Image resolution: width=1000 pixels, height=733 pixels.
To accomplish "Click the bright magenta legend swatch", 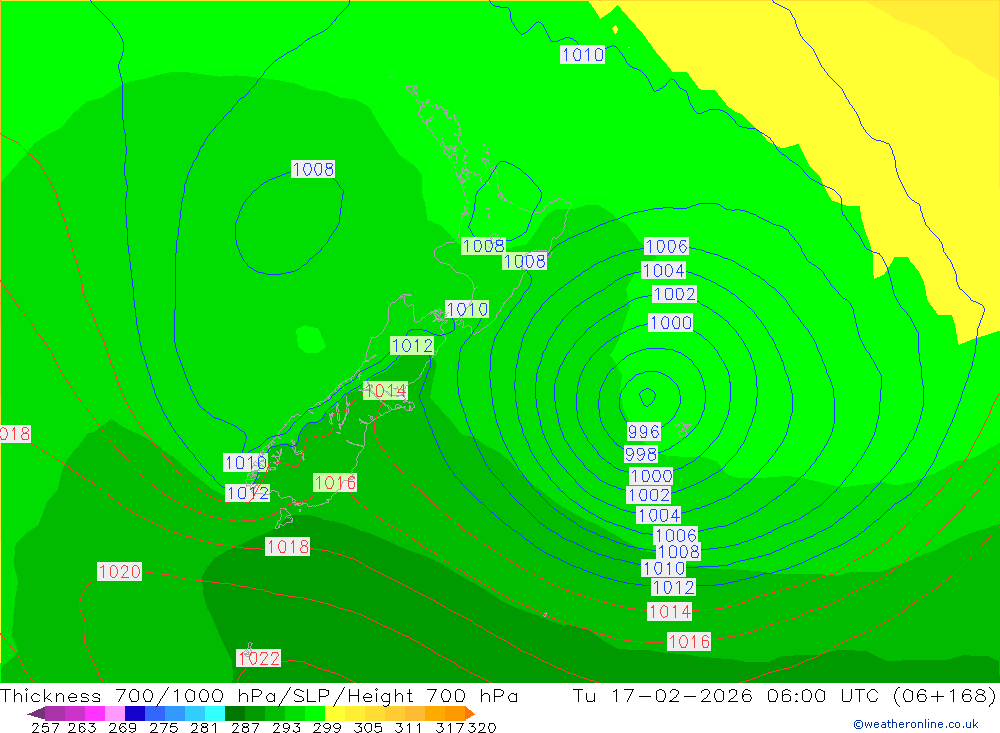I will point(95,713).
